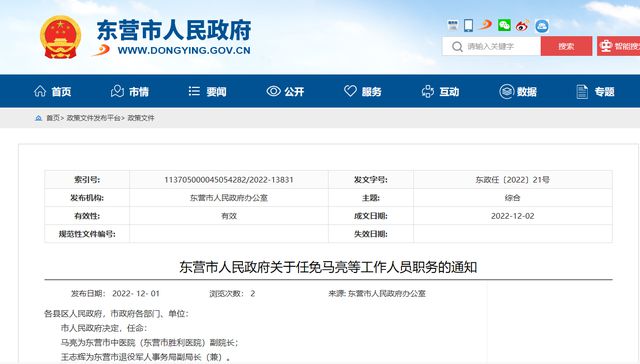The height and width of the screenshot is (364, 640).
Task: Go to 公开 with the eye icon
Action: (285, 91)
